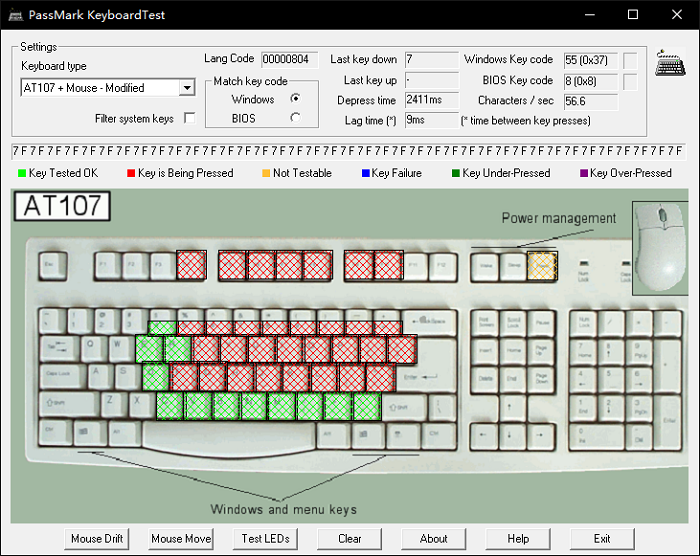Click the AT107 + Mouse - Modified combo box
This screenshot has height=556, width=700.
click(108, 88)
